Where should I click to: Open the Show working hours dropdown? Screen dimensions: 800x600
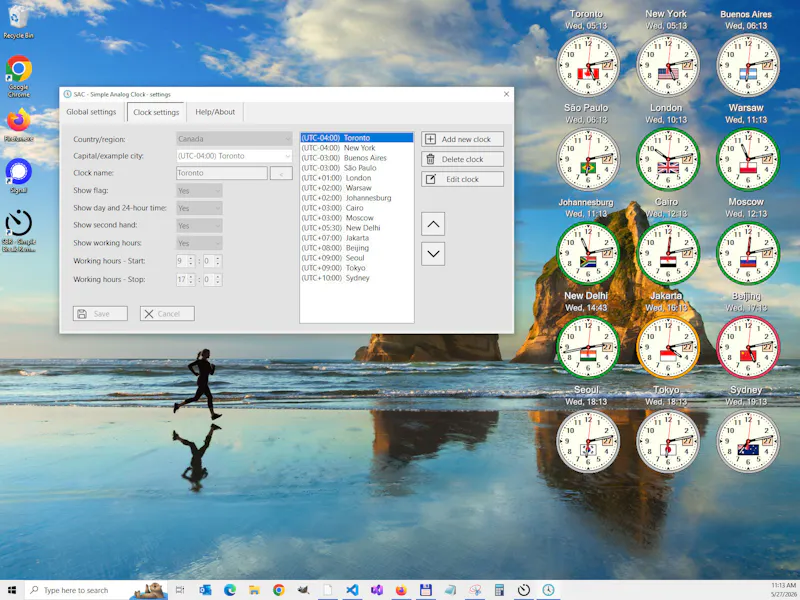pyautogui.click(x=199, y=243)
